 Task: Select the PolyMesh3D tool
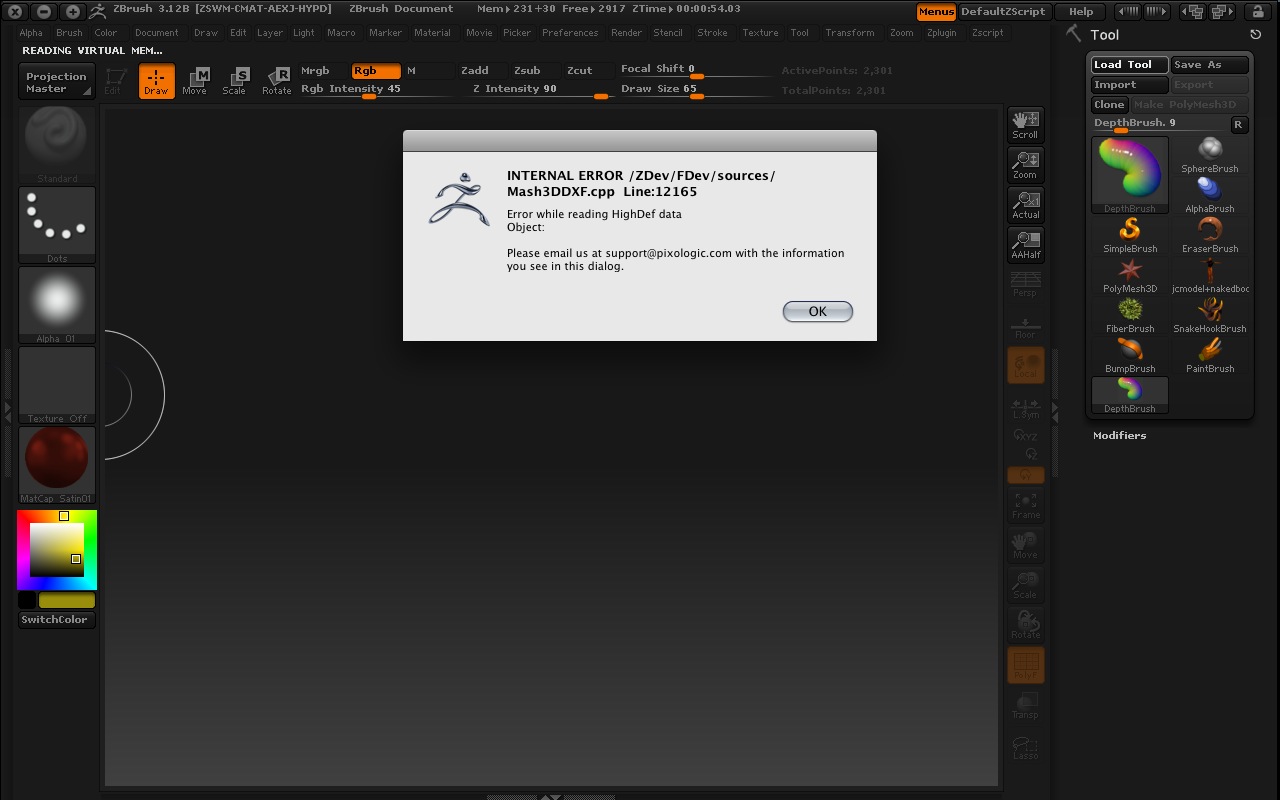1130,275
